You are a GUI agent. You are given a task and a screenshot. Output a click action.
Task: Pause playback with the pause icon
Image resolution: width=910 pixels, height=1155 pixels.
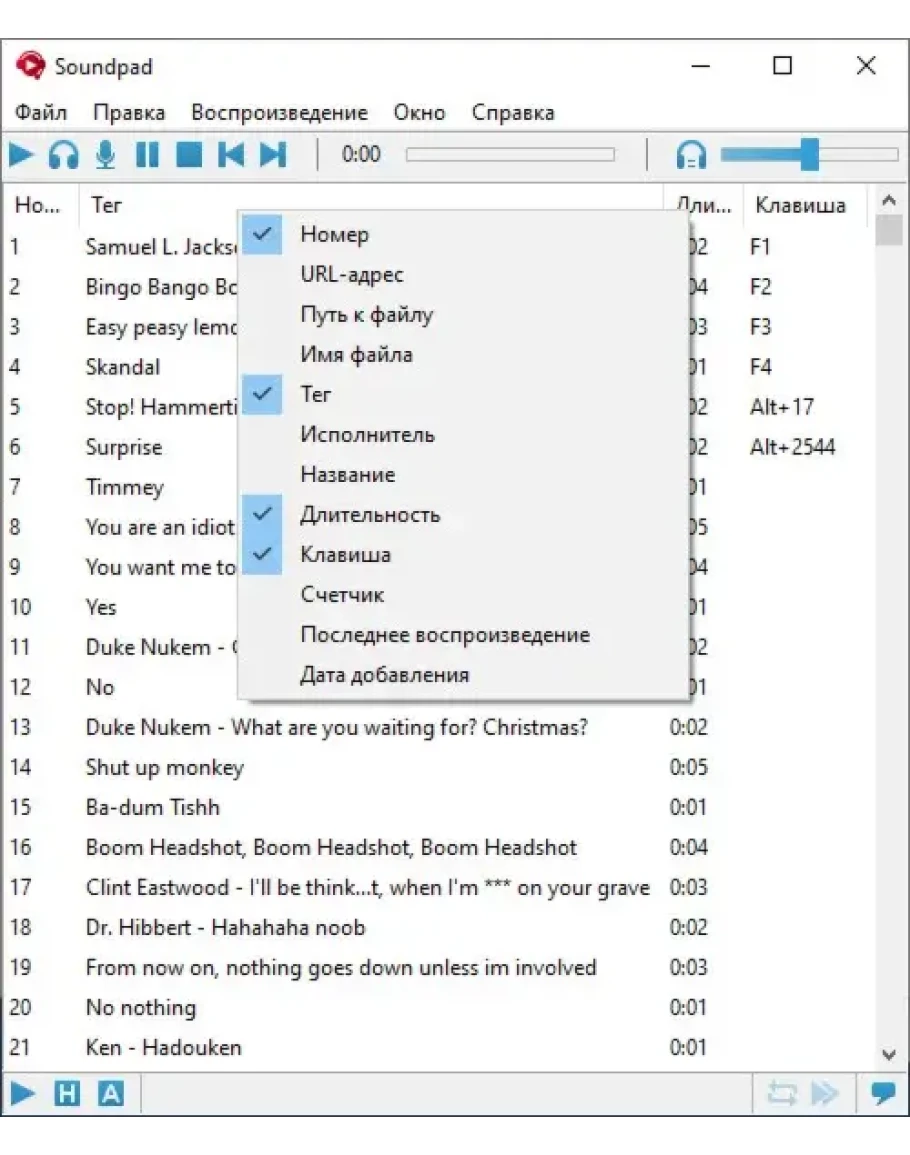[147, 155]
